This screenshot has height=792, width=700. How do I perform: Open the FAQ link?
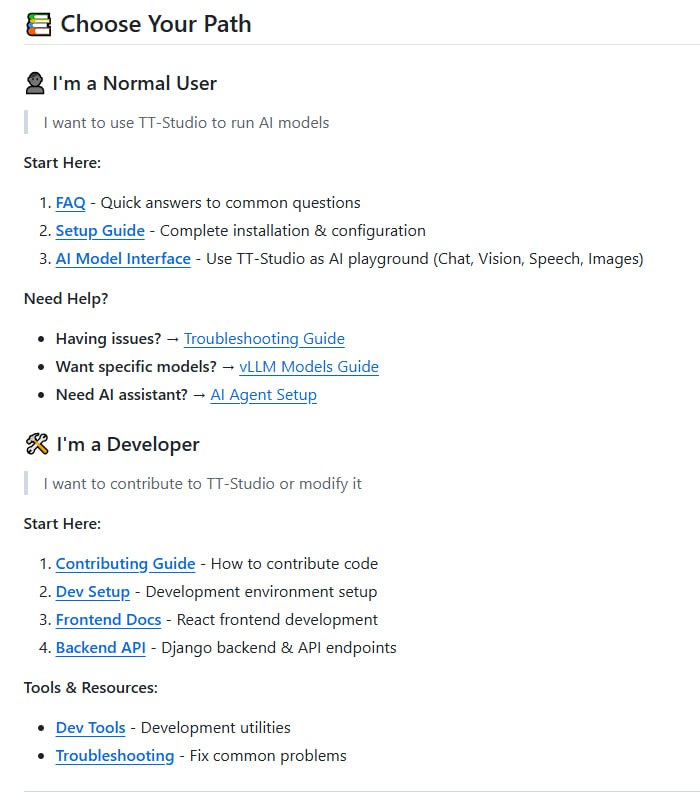coord(70,203)
